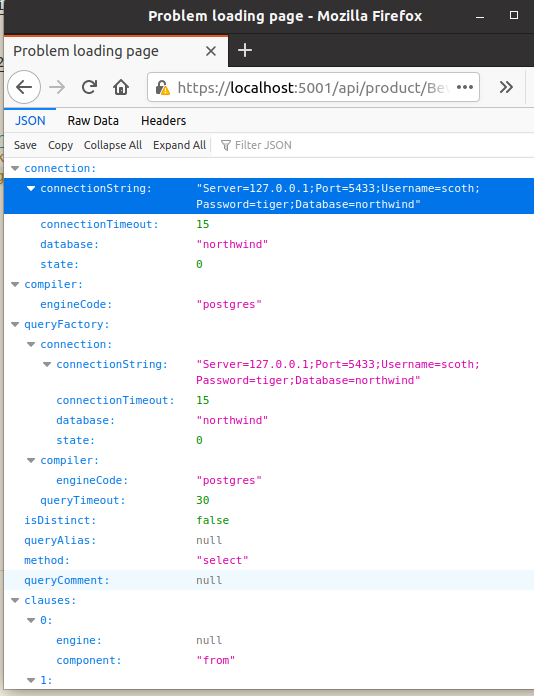Click the insecure connection lock warning icon
The height and width of the screenshot is (696, 534).
(x=162, y=87)
